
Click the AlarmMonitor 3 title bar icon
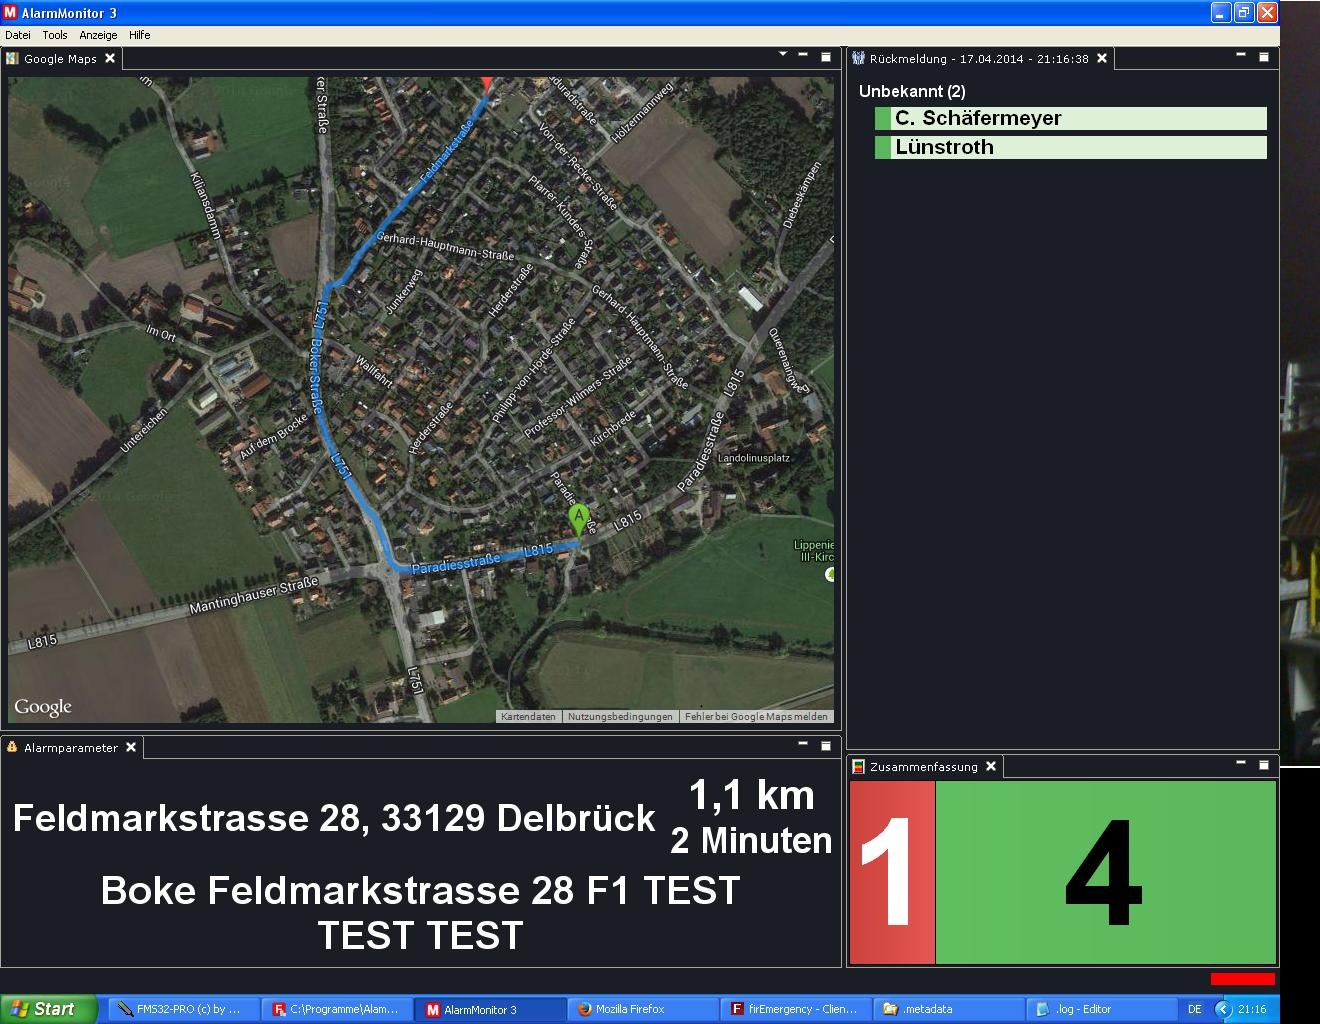click(x=10, y=12)
